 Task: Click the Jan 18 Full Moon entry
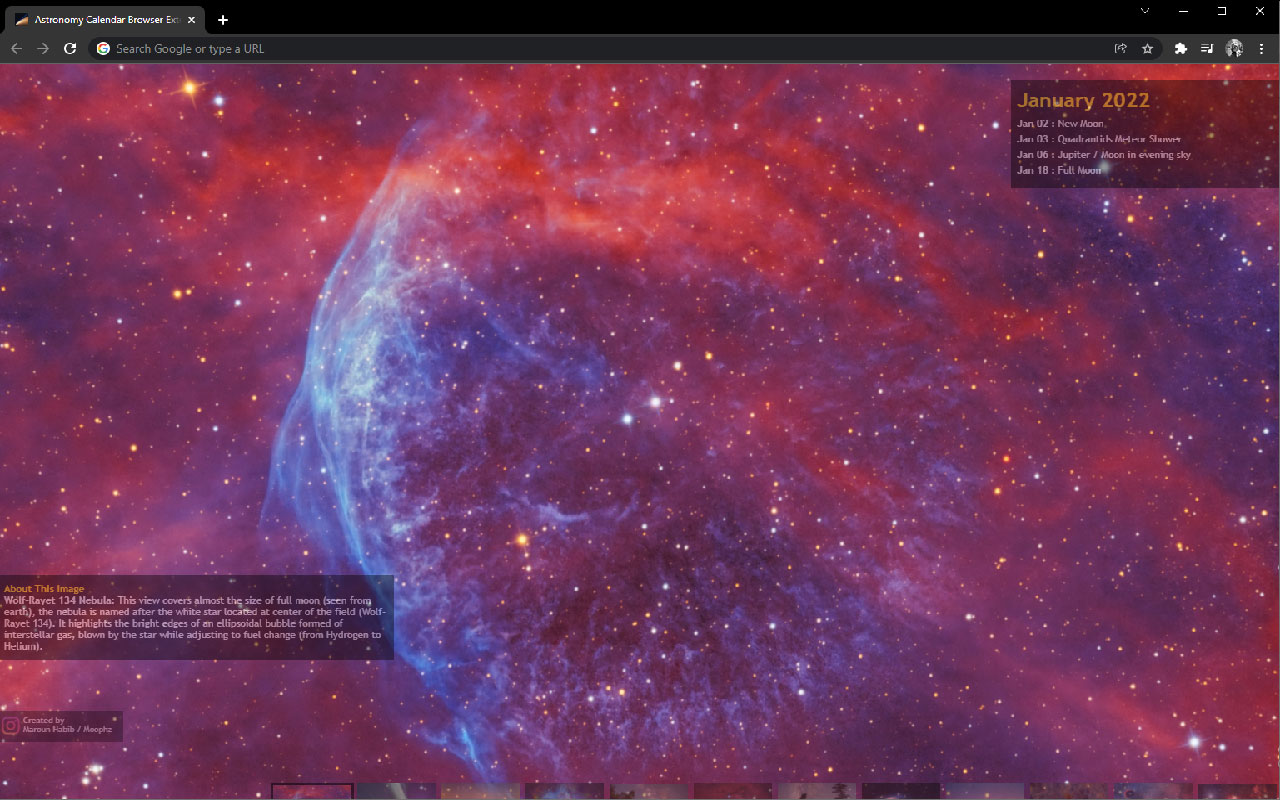pyautogui.click(x=1061, y=170)
